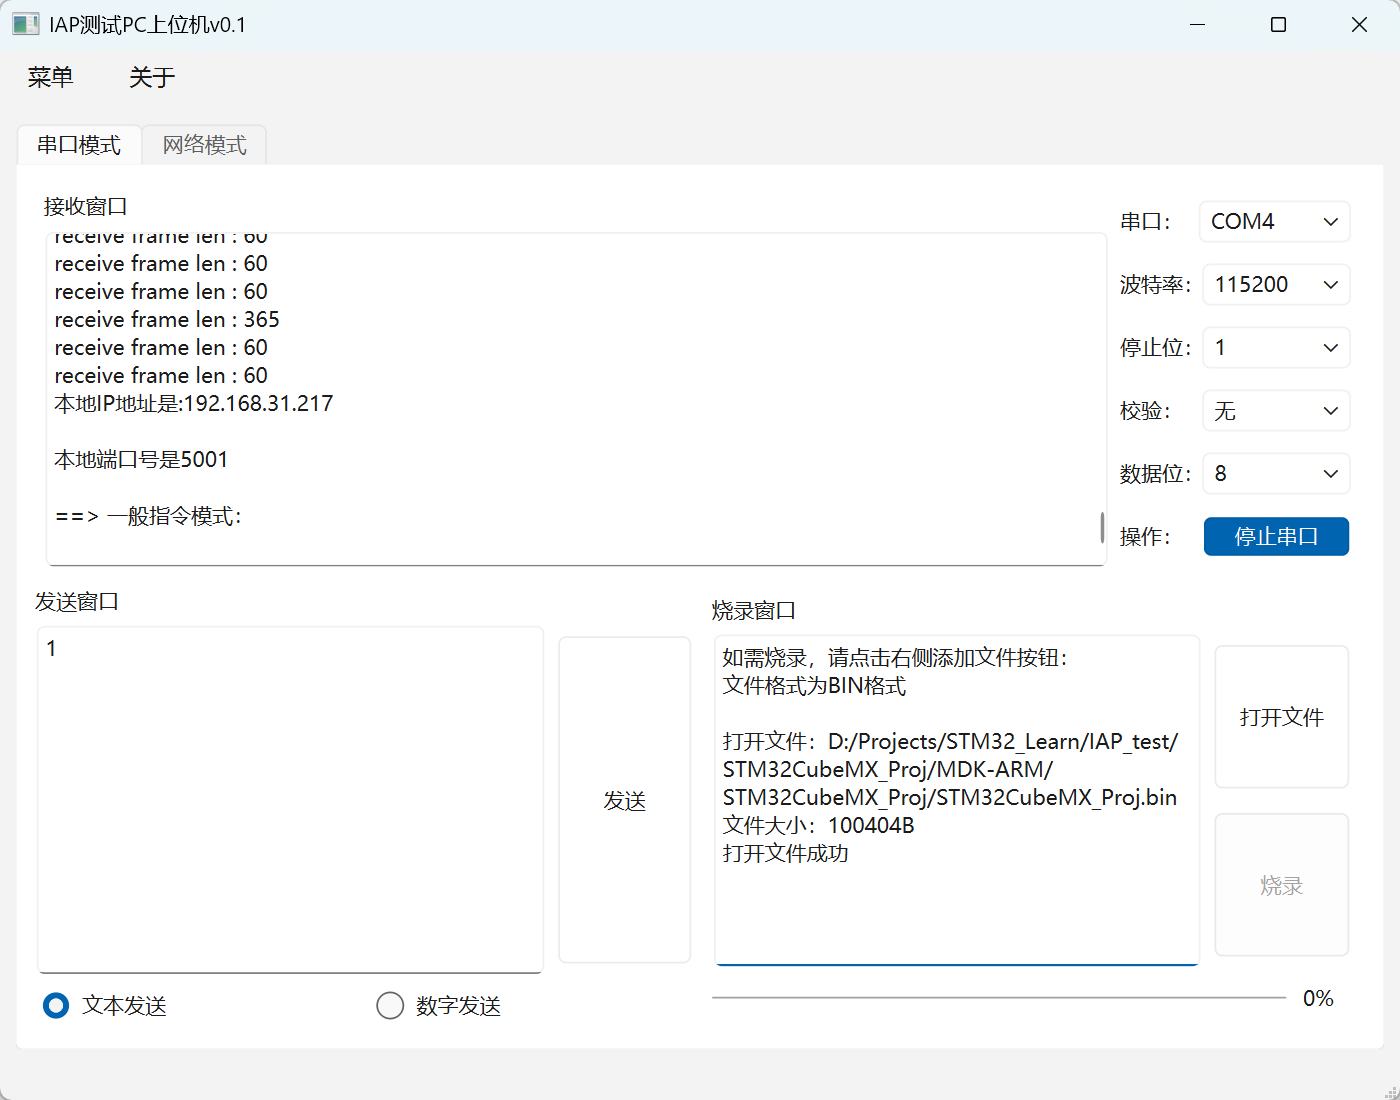Switch to the 串口模式 tab

click(79, 145)
